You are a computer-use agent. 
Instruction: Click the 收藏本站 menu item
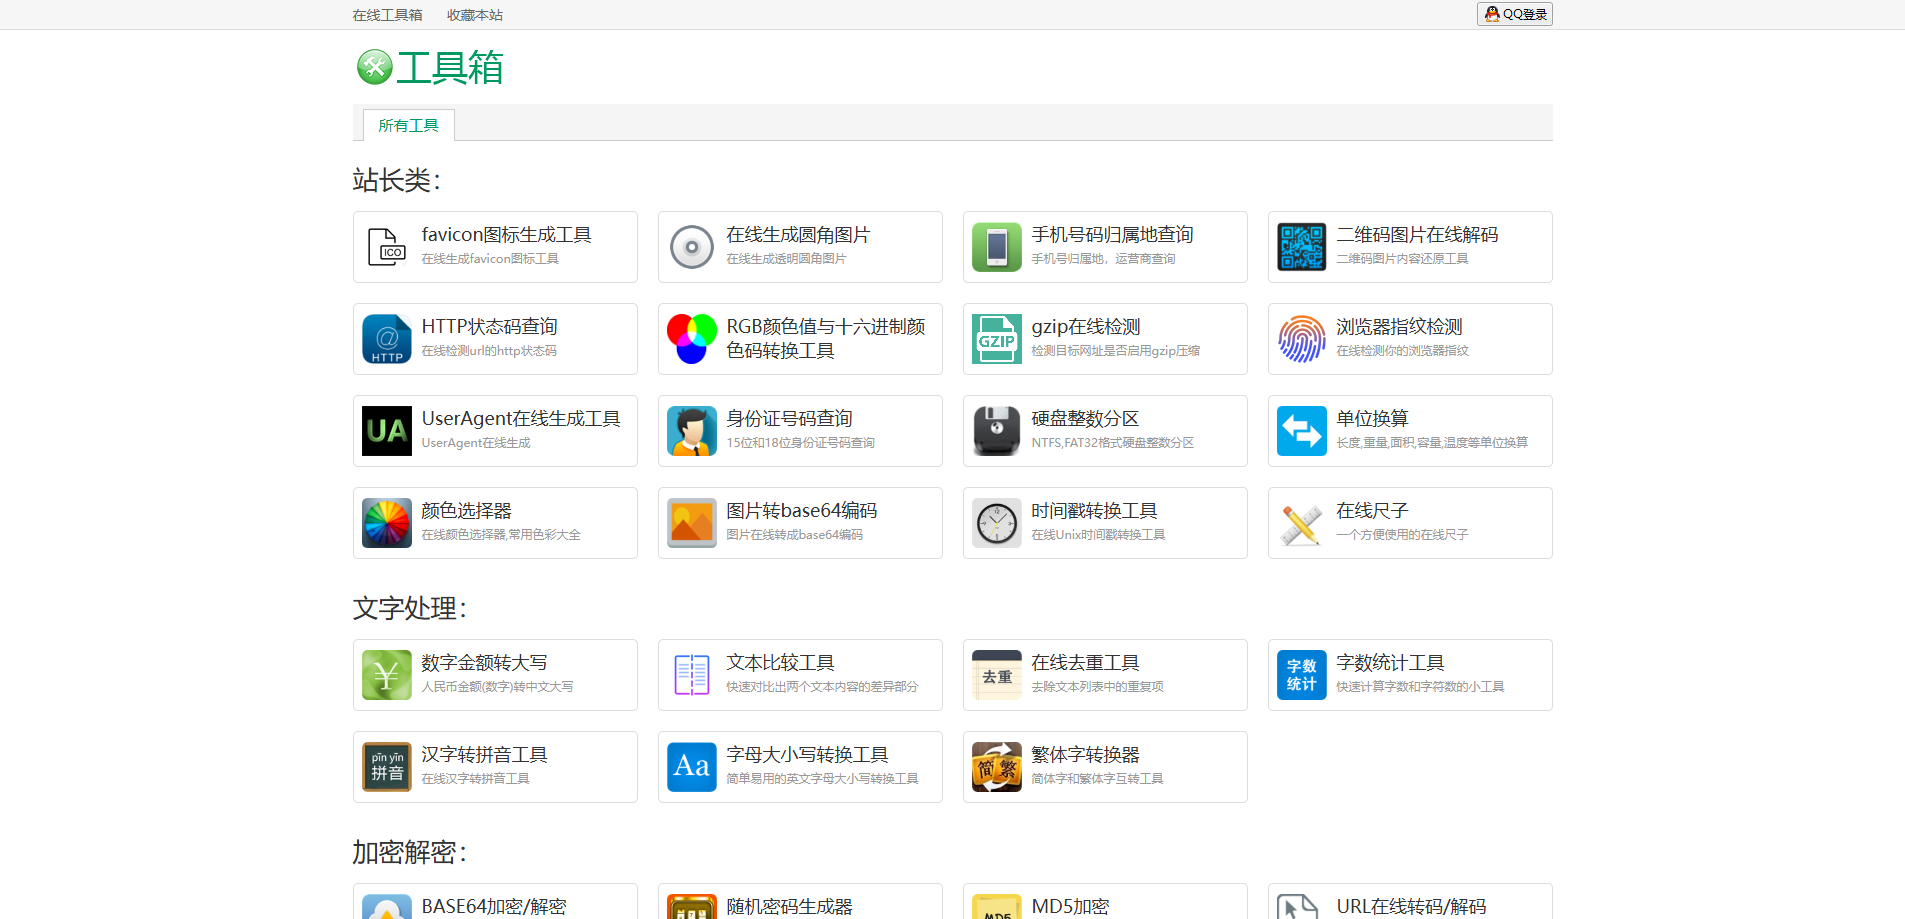click(x=474, y=14)
